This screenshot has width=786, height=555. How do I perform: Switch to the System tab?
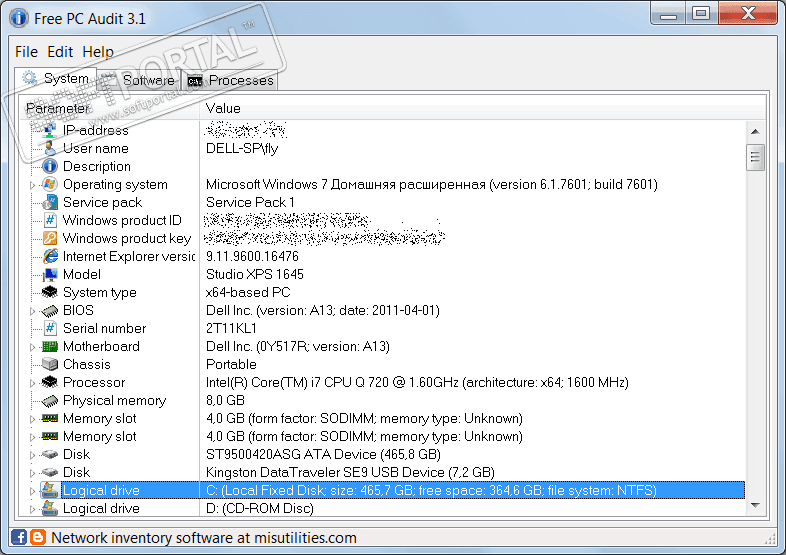(x=56, y=79)
